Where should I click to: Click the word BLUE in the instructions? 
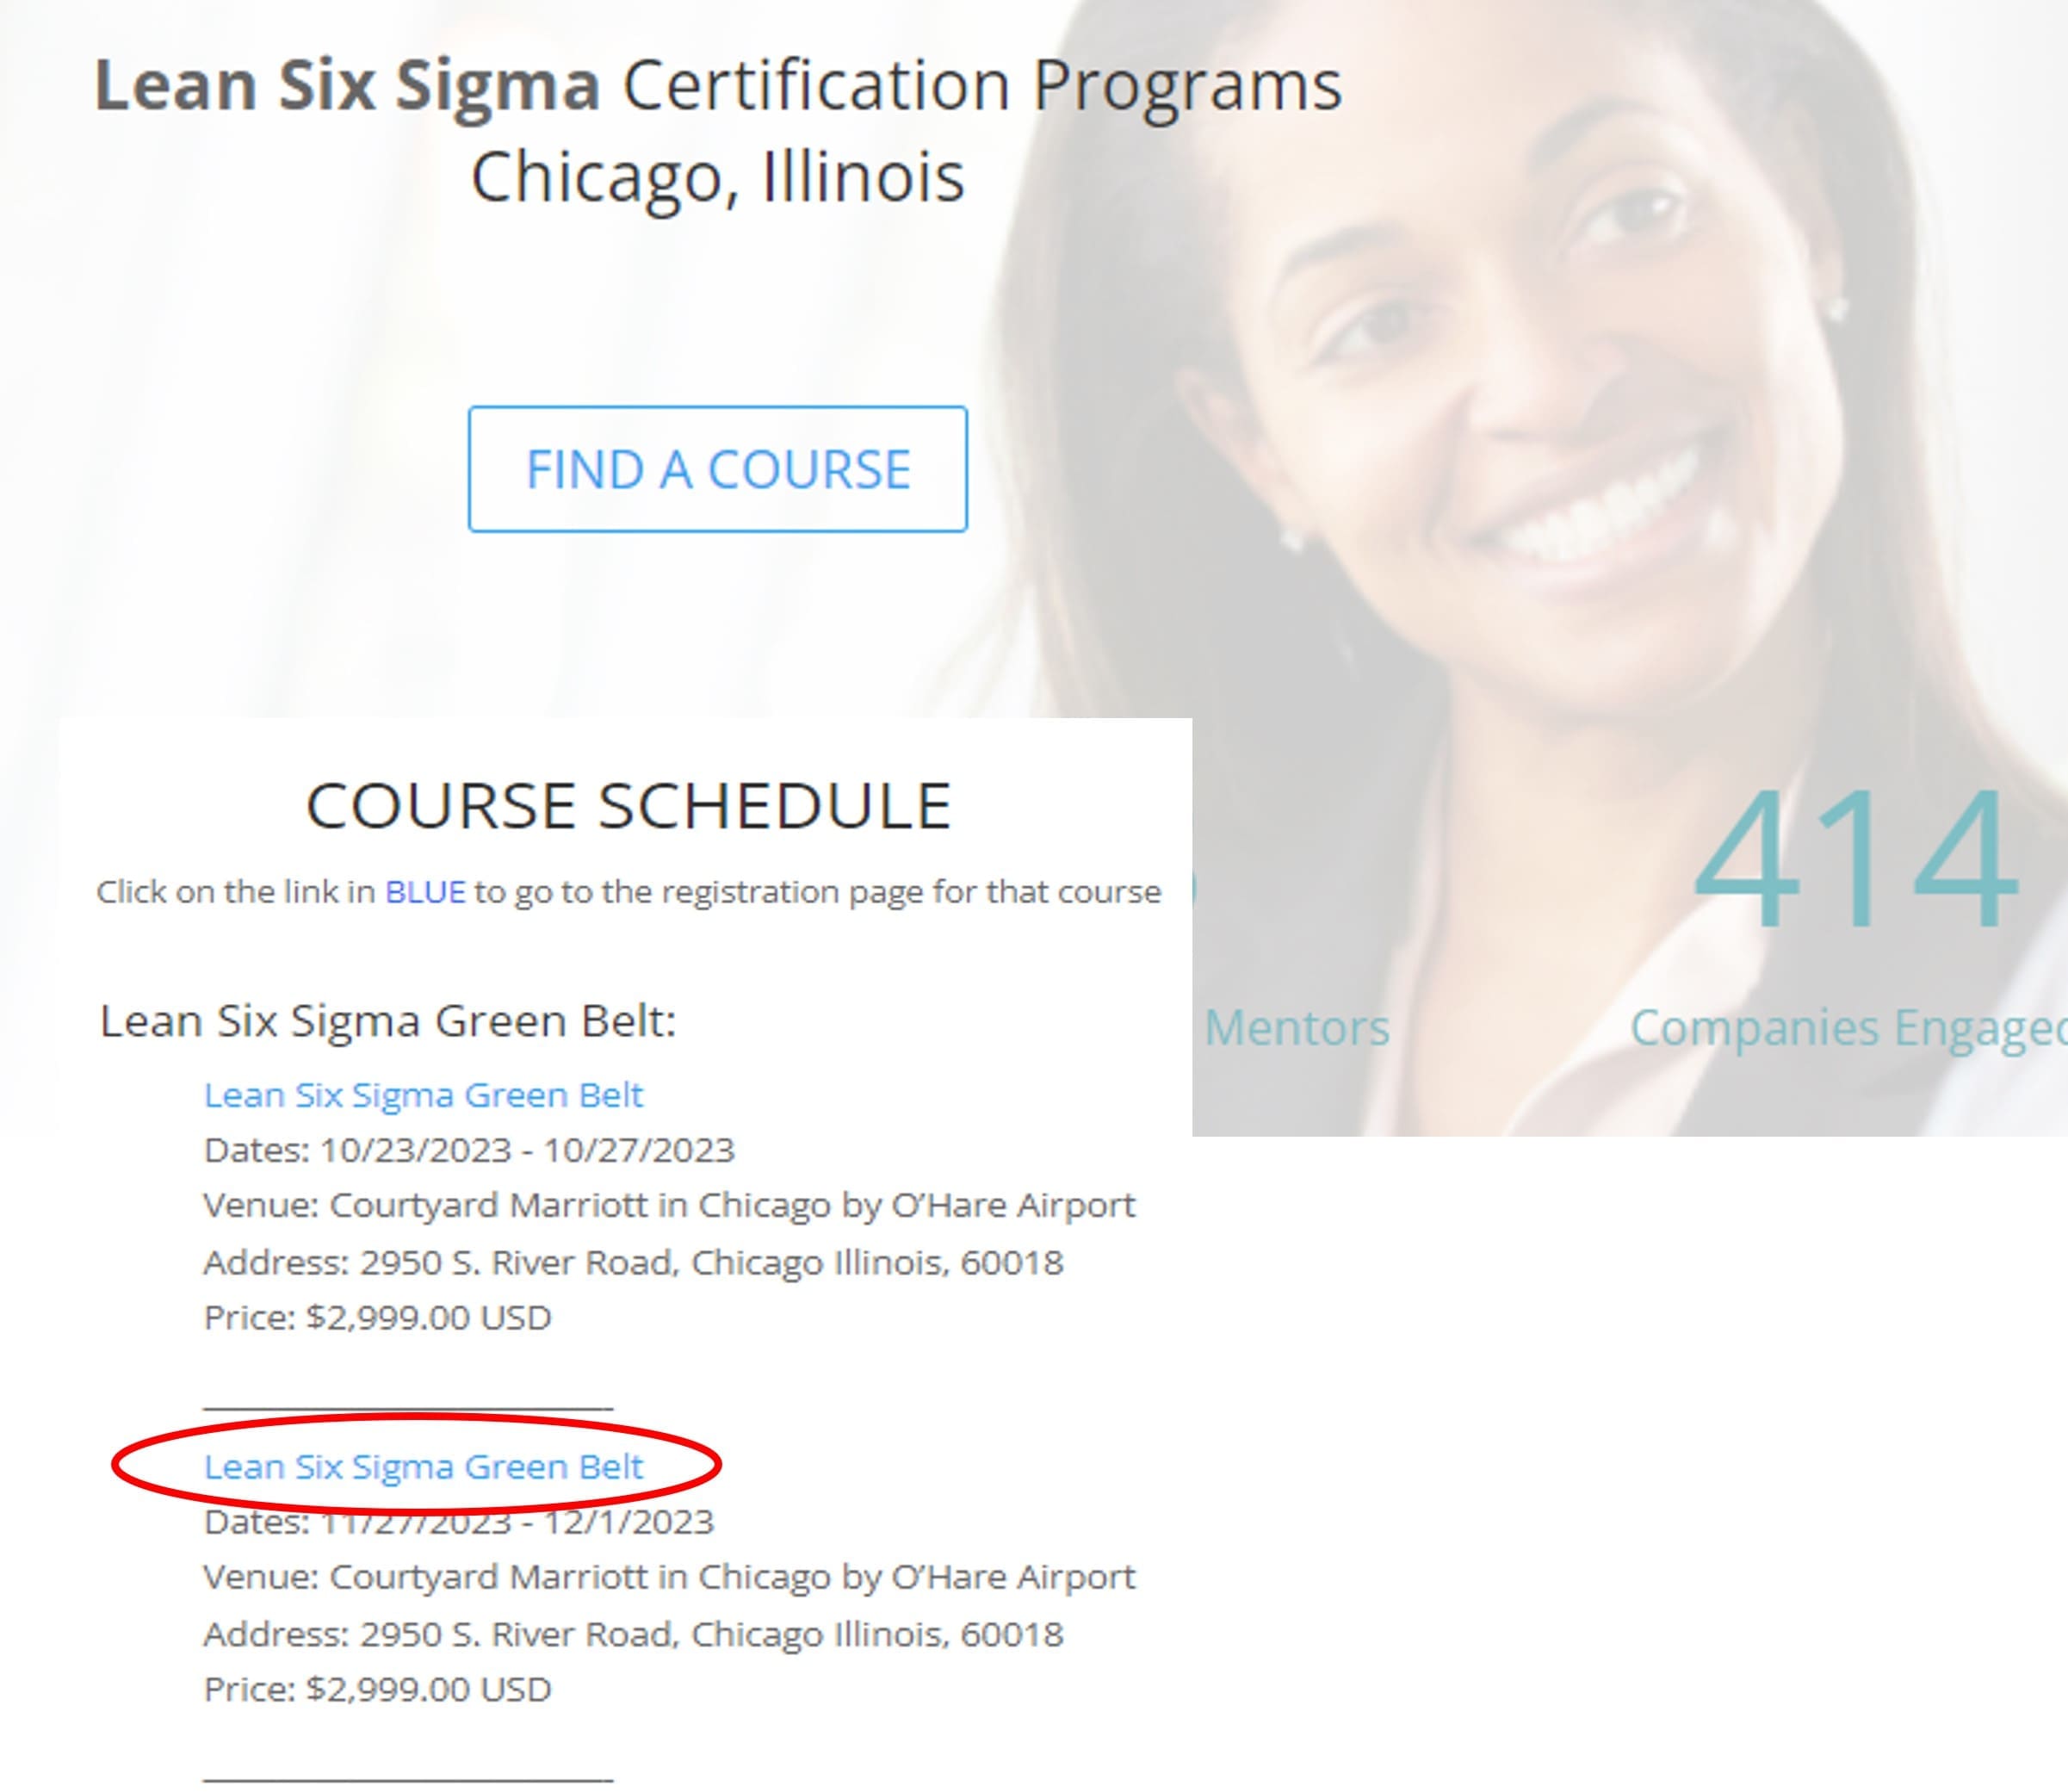(425, 891)
